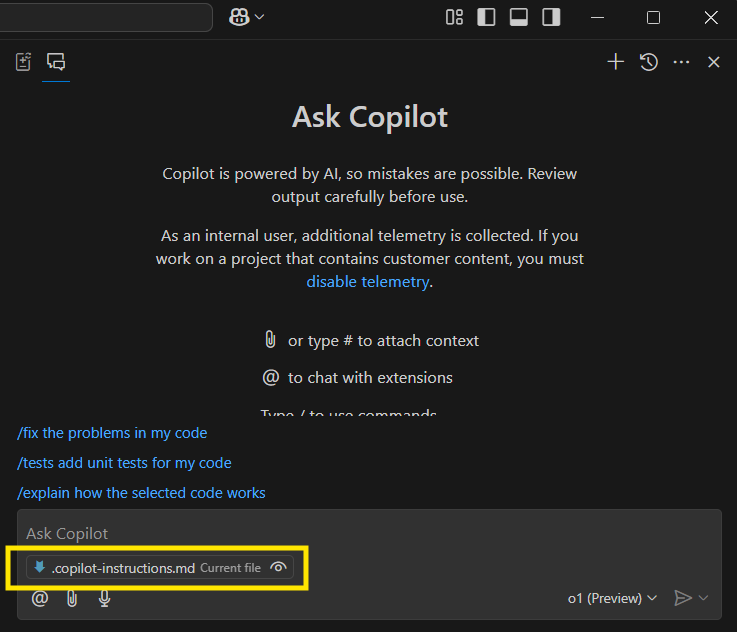Toggle eye icon for .copilot-instructions.md context
Viewport: 737px width, 632px height.
pyautogui.click(x=279, y=568)
